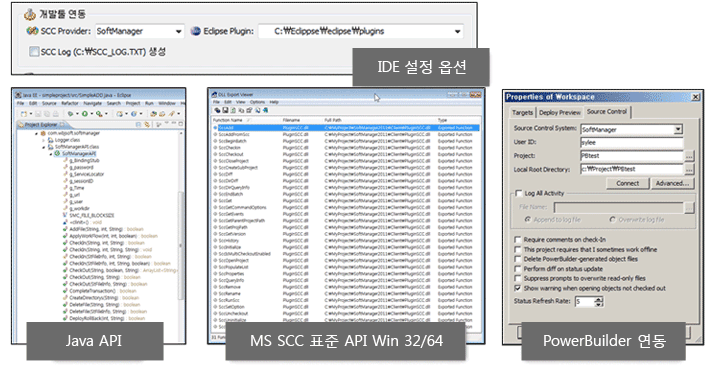This screenshot has height=383, width=724.
Task: Click browse button beside Local Root Directory
Action: click(689, 170)
